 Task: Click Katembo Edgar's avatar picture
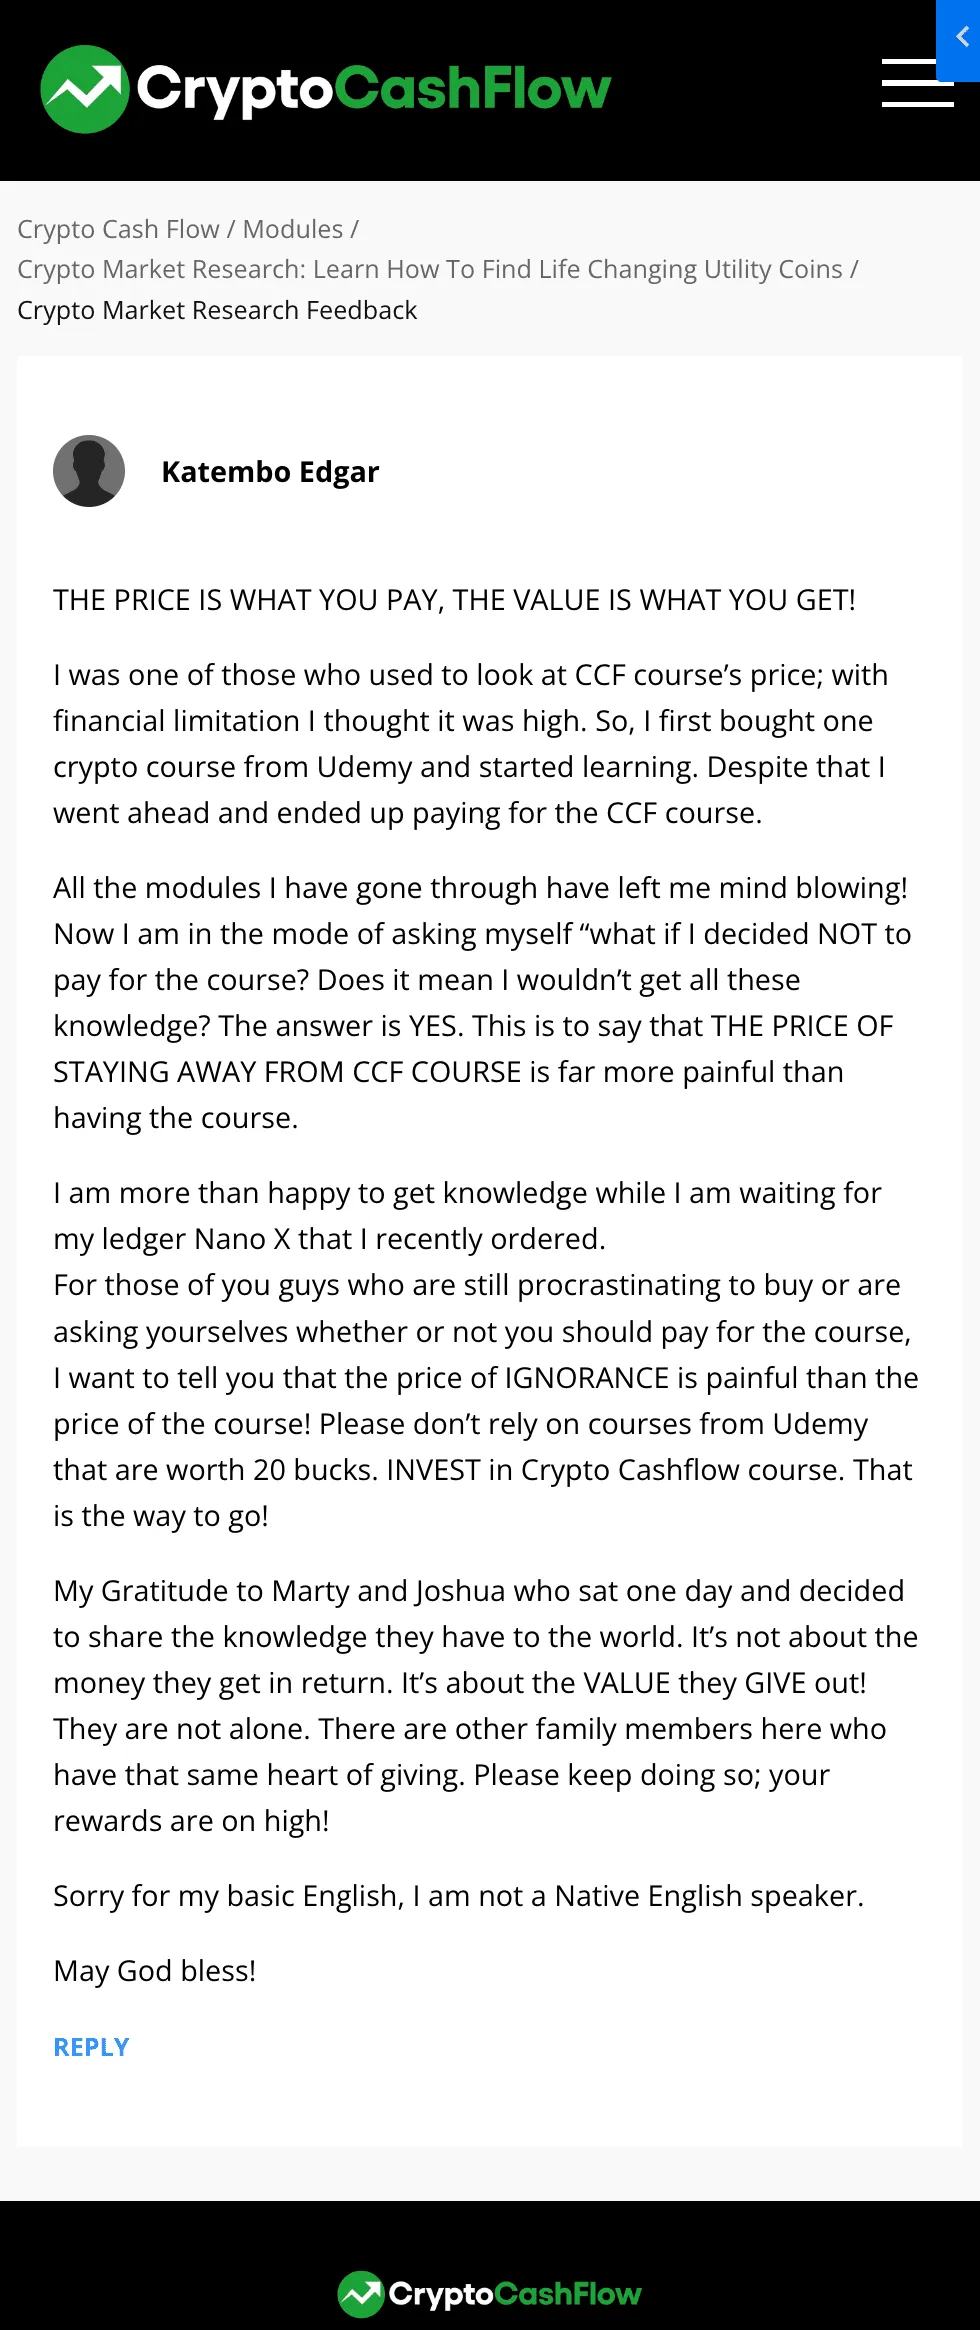[x=89, y=471]
